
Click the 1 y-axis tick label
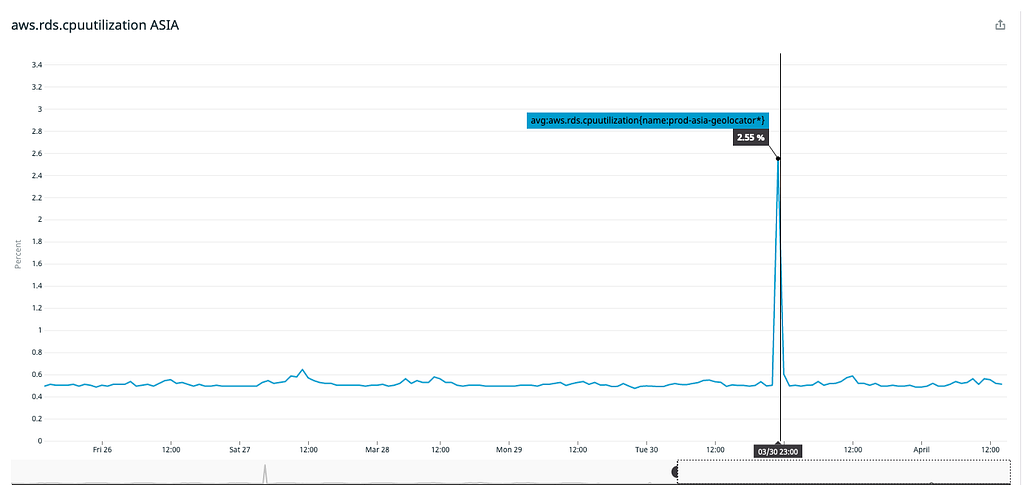click(x=39, y=330)
